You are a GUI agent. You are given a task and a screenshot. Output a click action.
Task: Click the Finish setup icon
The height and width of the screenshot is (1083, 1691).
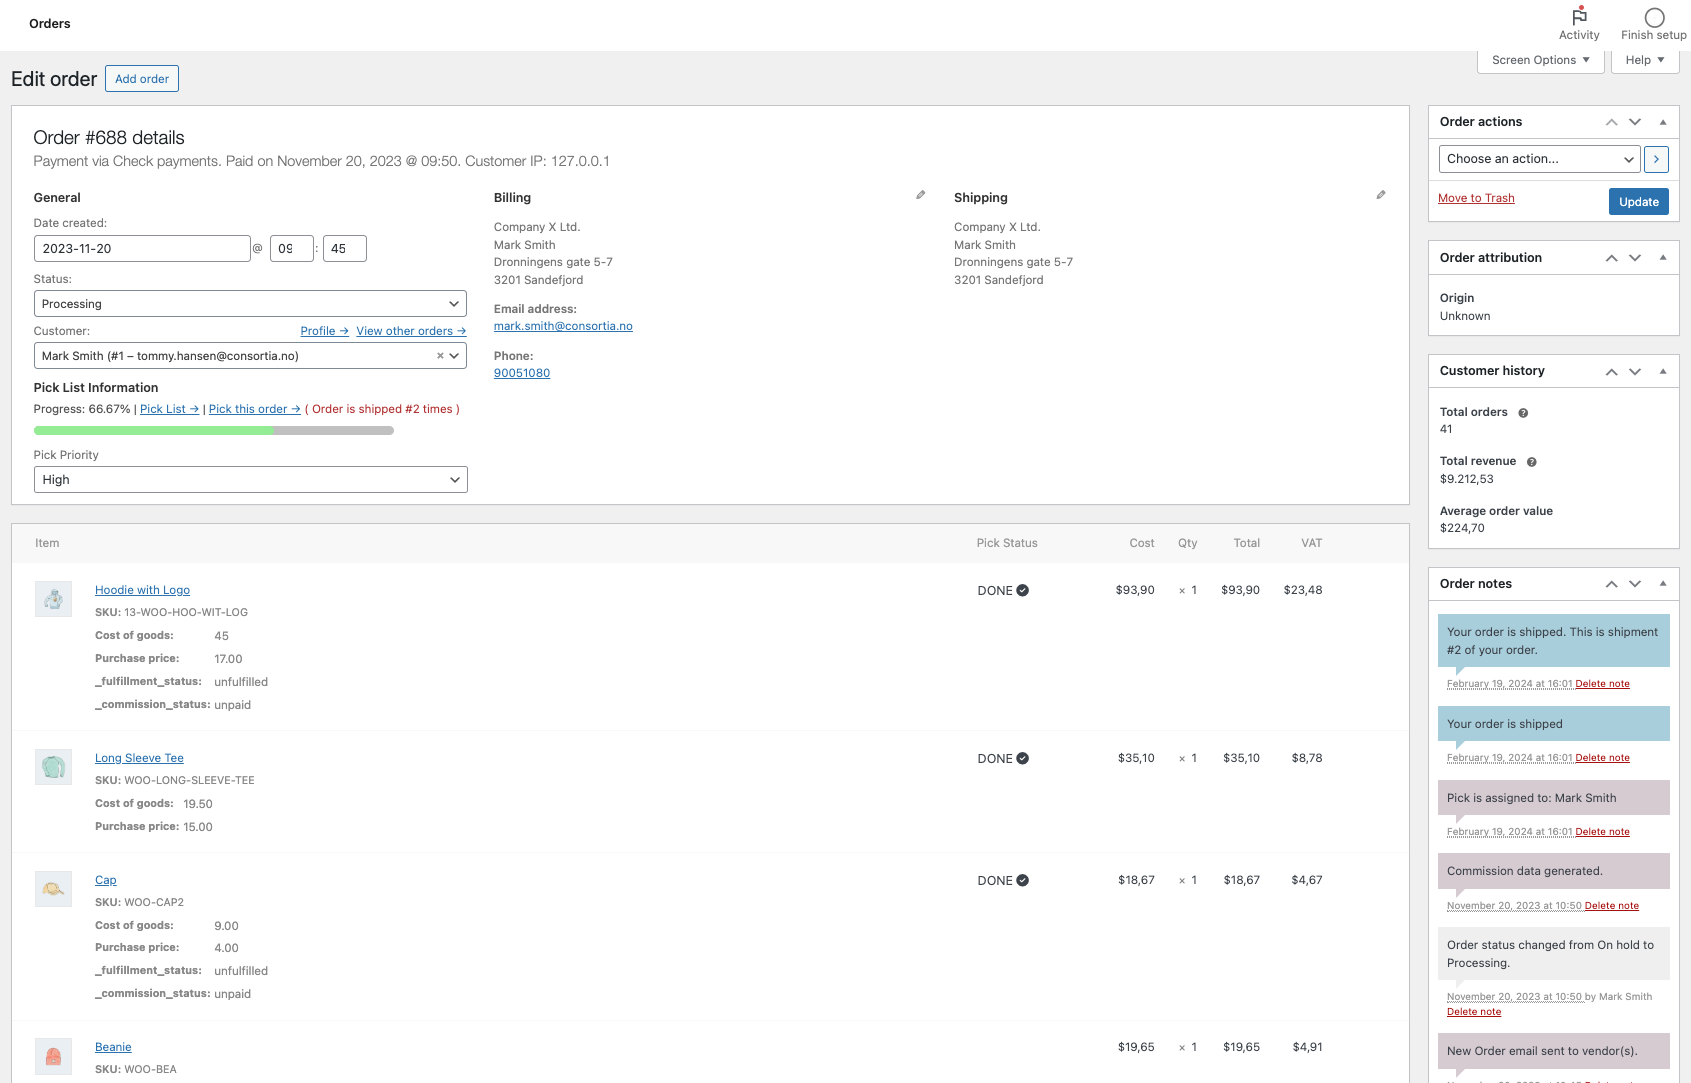point(1654,17)
